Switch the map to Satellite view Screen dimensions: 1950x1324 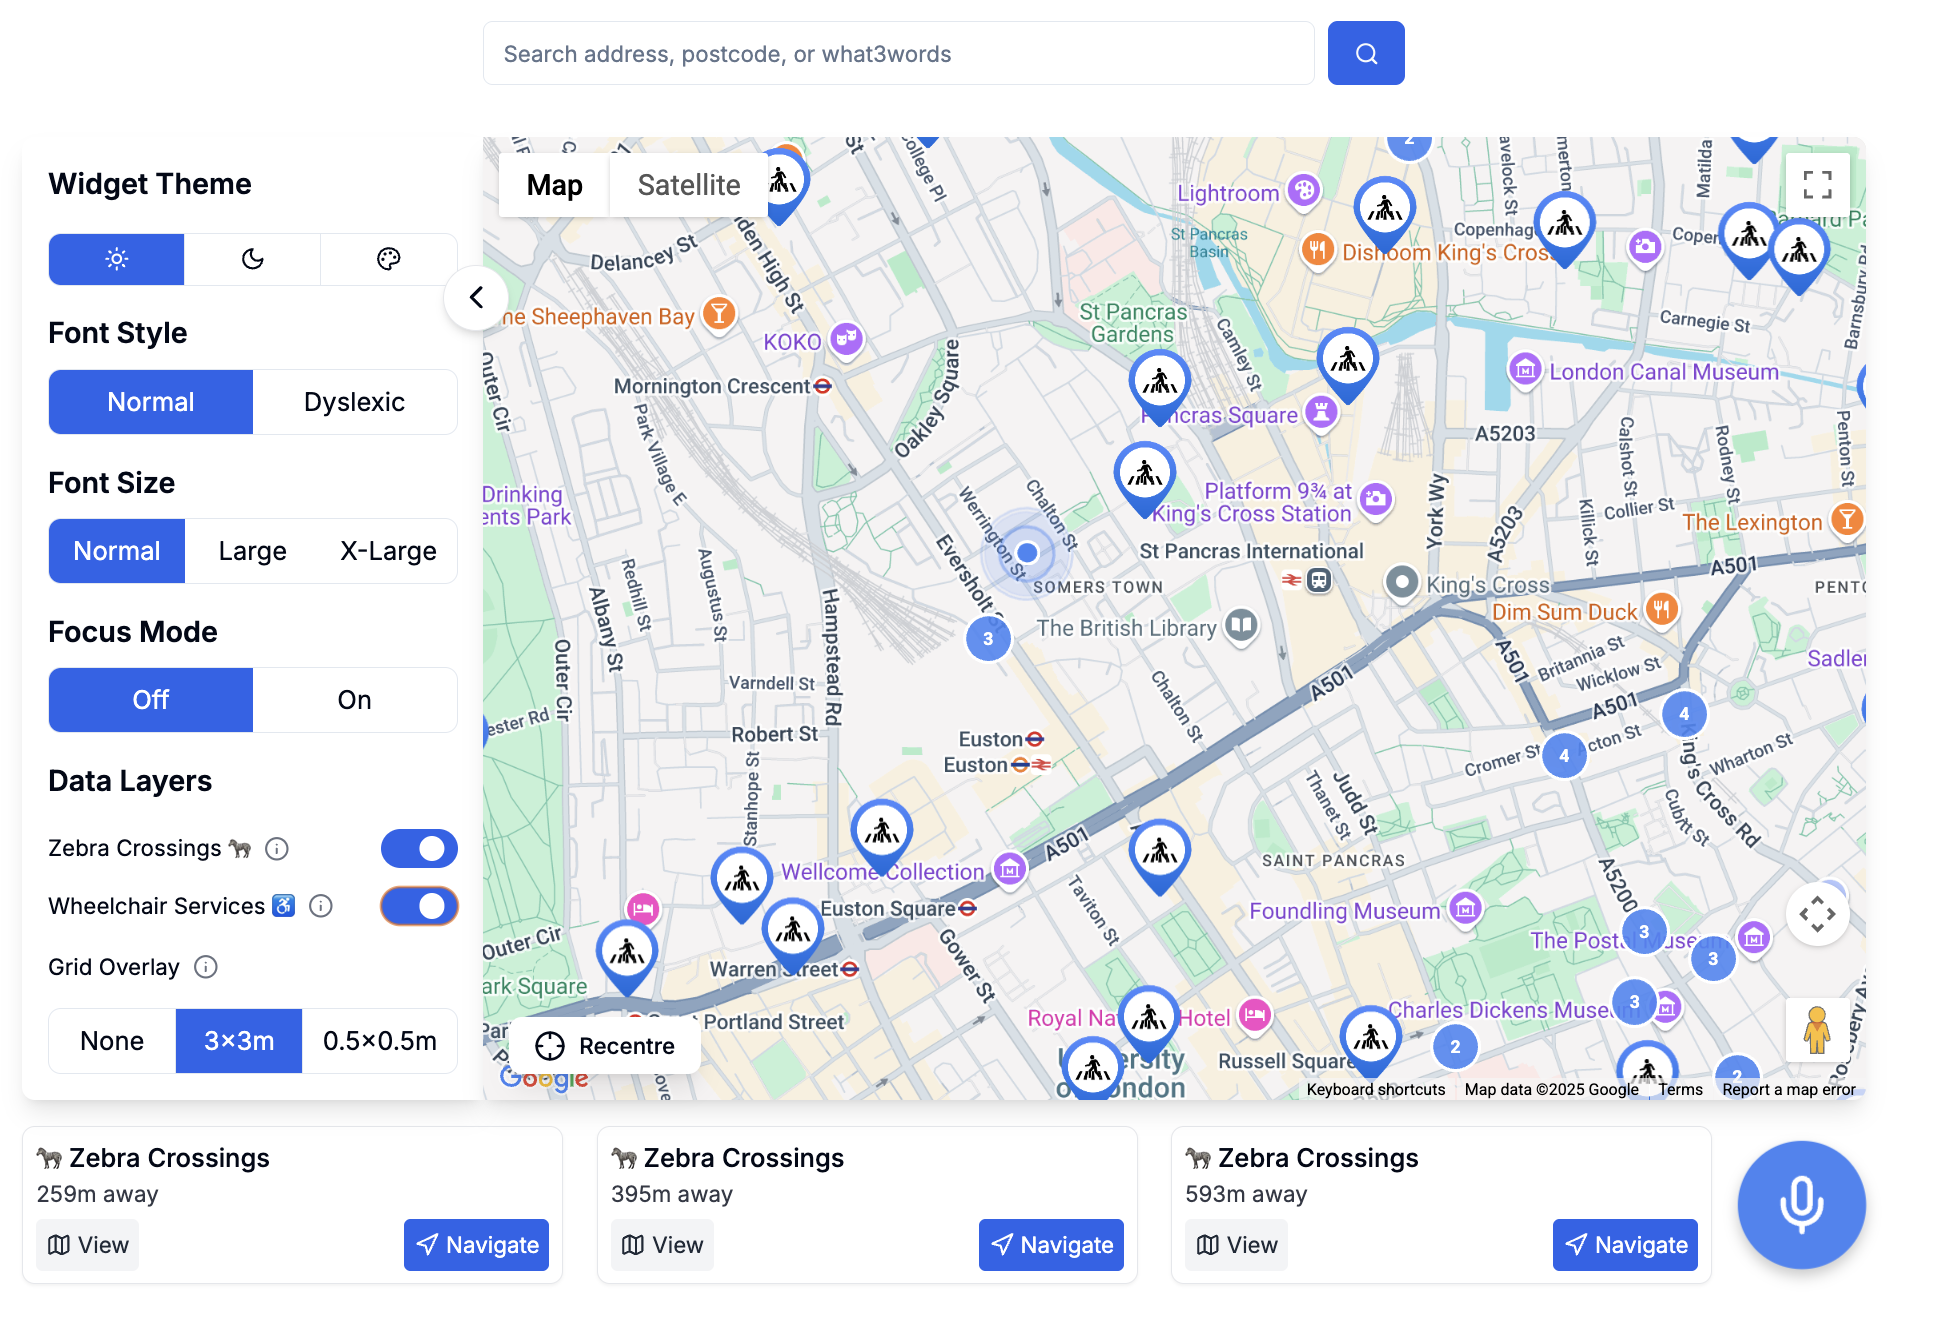tap(688, 185)
